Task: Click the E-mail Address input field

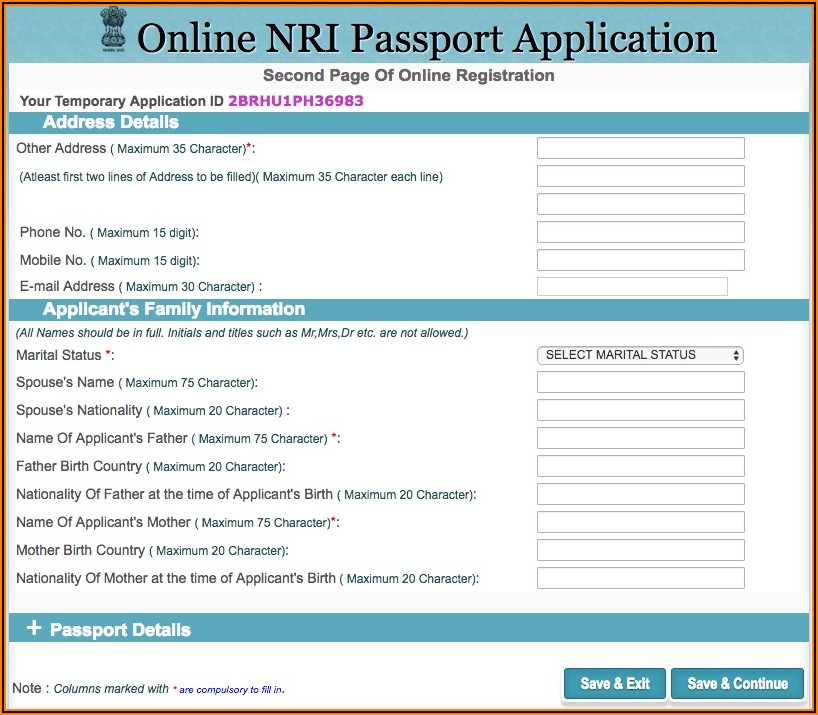Action: [x=632, y=287]
